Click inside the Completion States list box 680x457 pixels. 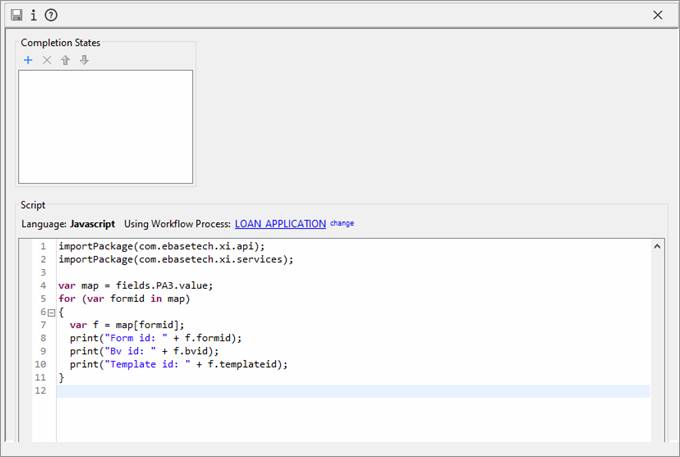(105, 126)
